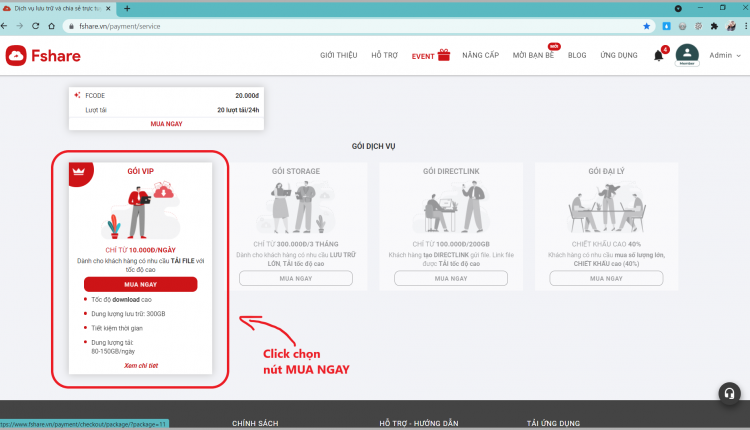Click MUA NGAY in Gói Directlink
Image resolution: width=750 pixels, height=430 pixels.
pos(451,278)
